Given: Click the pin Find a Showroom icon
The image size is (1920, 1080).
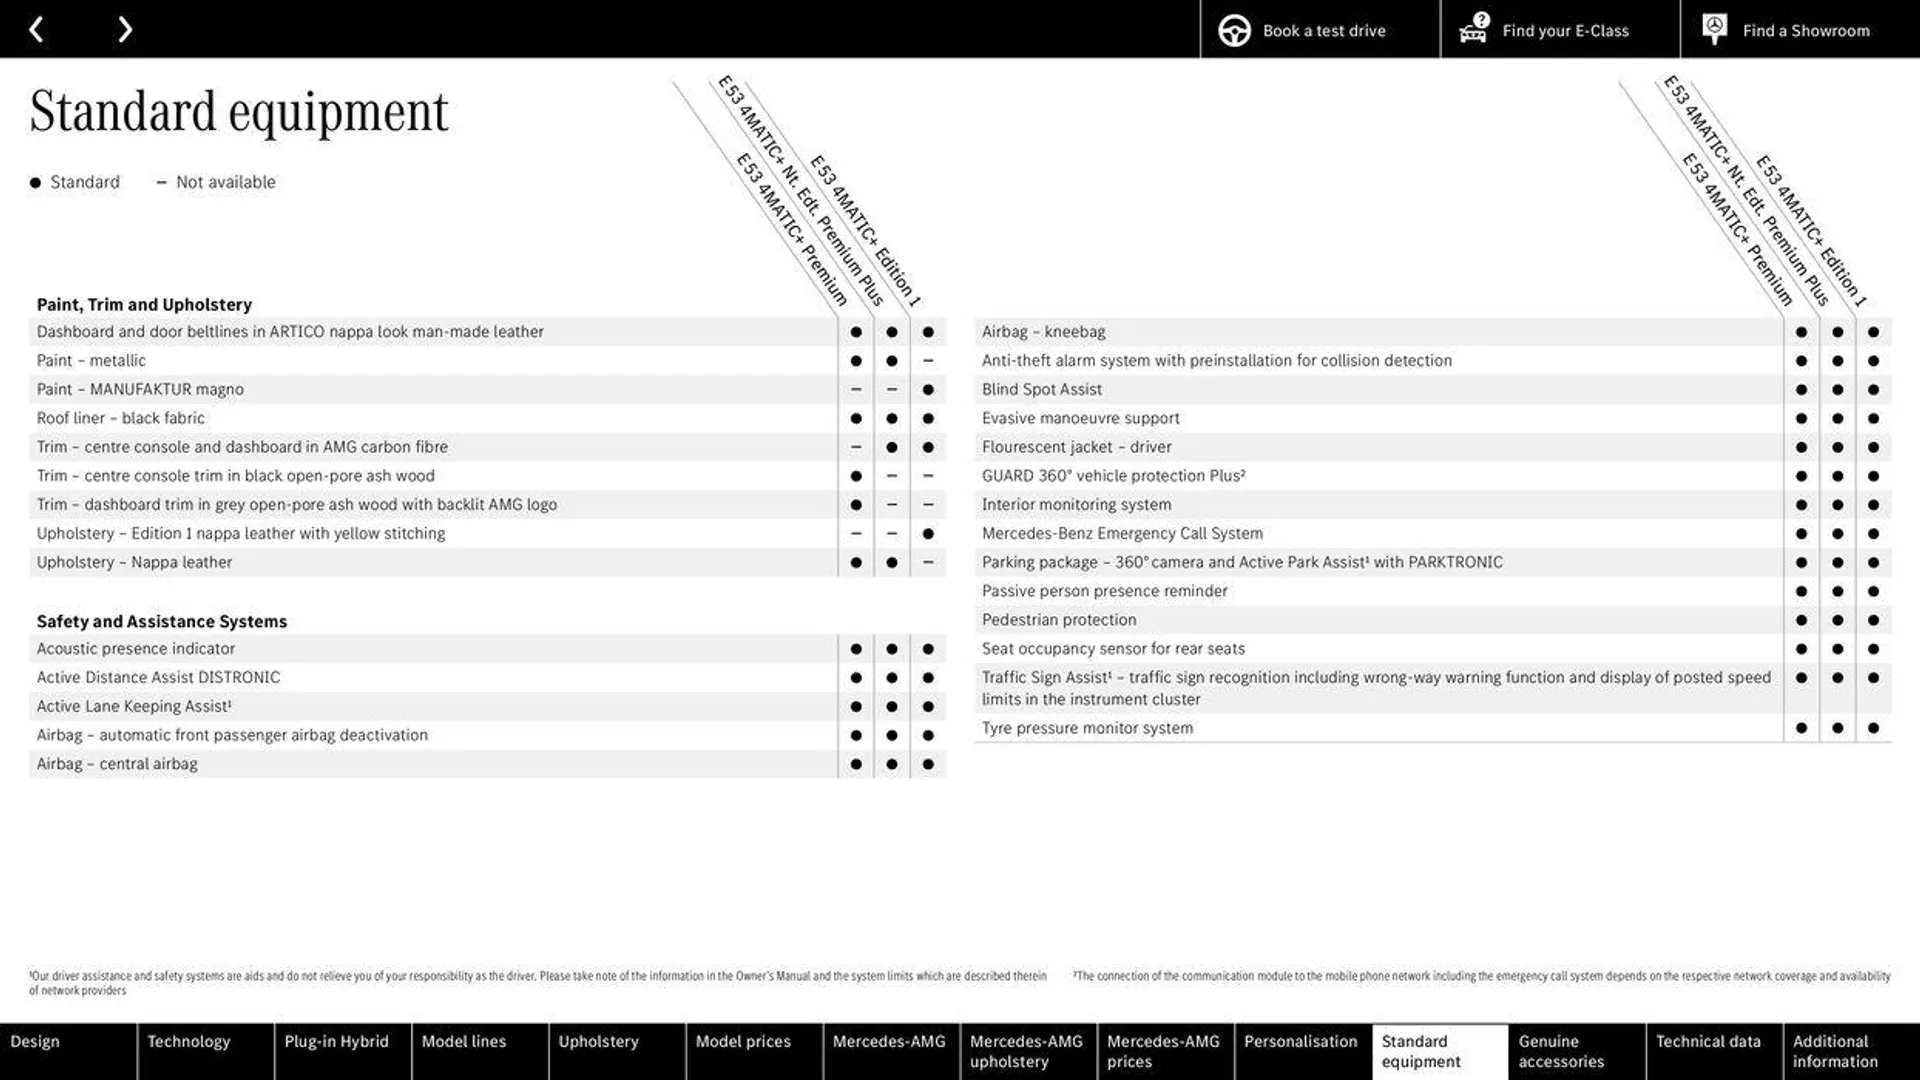Looking at the screenshot, I should click(x=1713, y=29).
